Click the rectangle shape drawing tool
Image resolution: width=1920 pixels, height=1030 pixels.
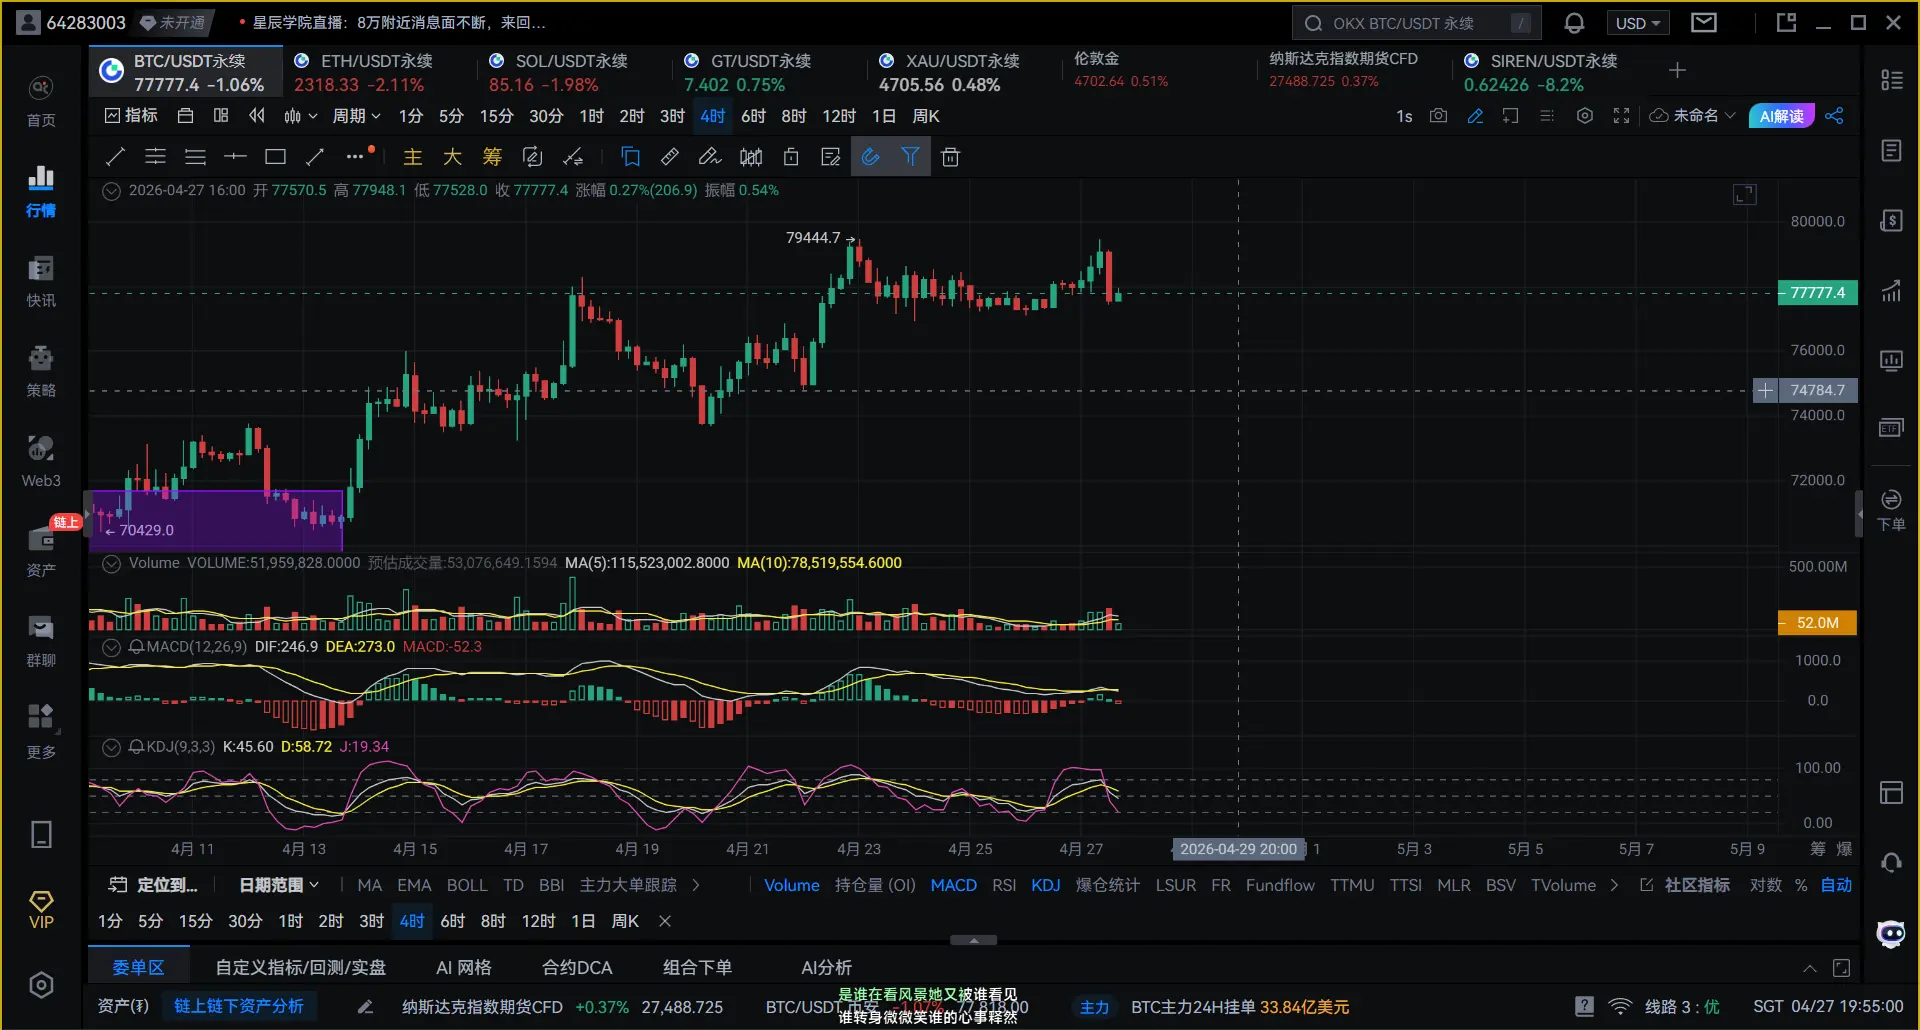point(275,157)
